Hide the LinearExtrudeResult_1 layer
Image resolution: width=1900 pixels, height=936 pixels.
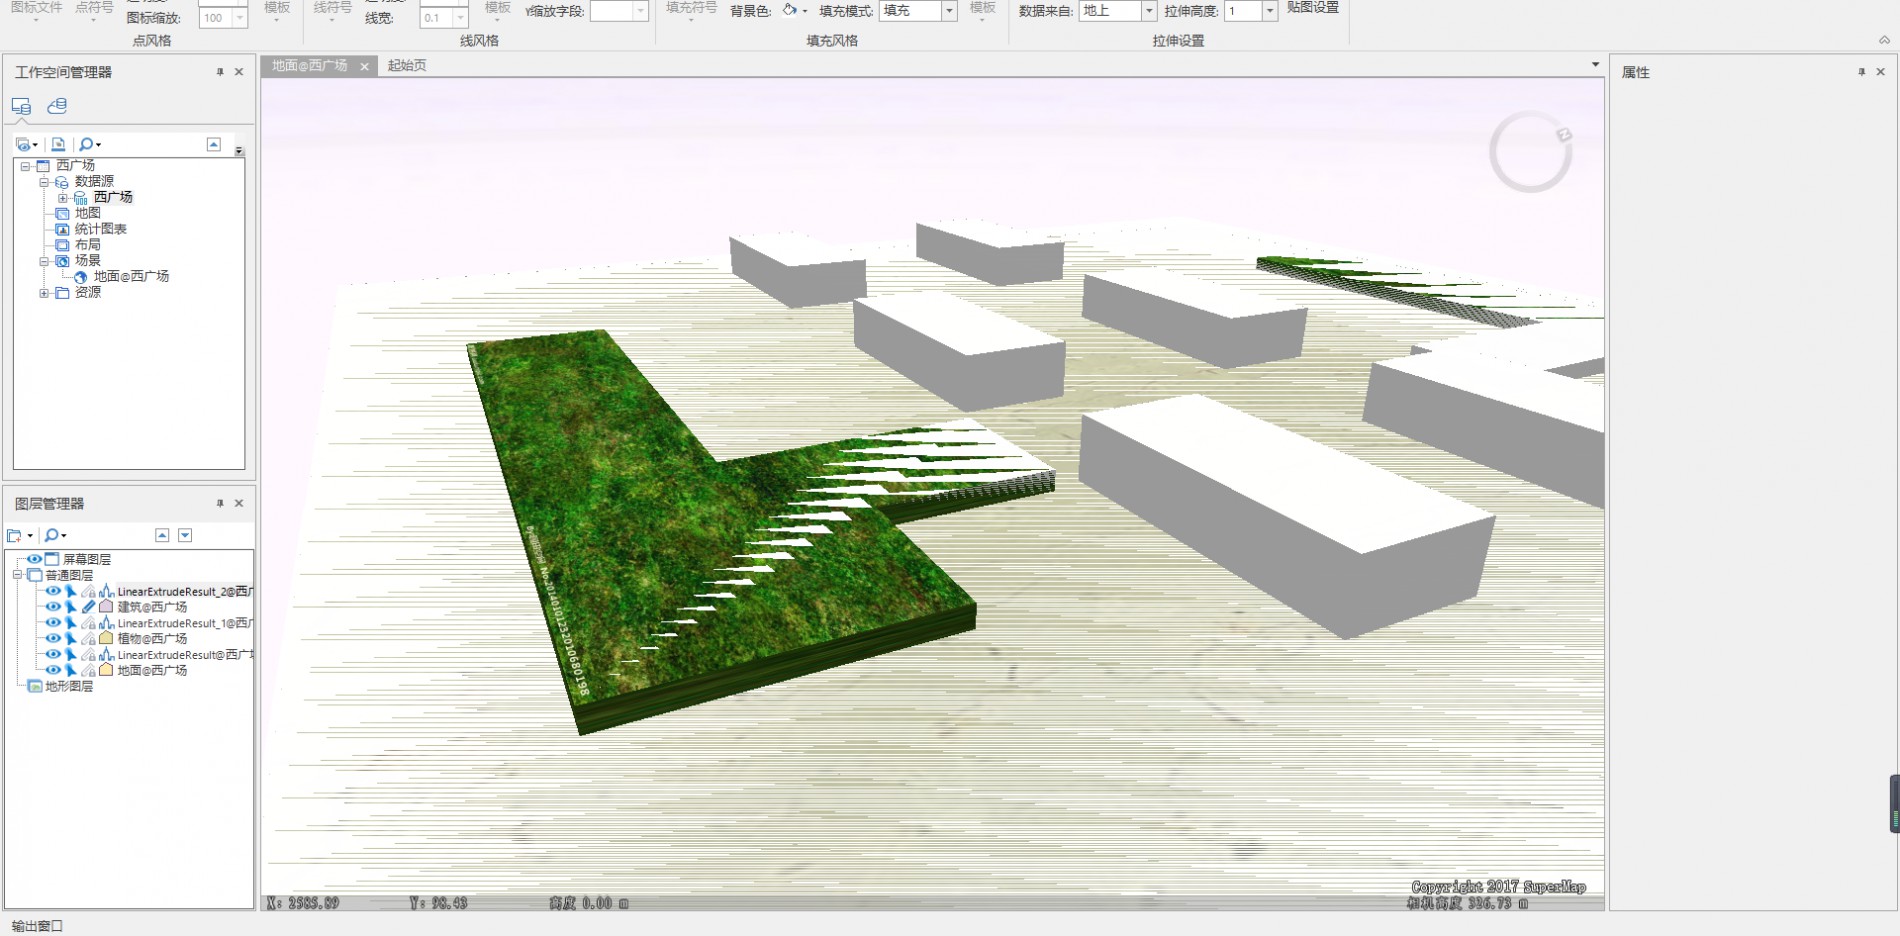coord(53,623)
